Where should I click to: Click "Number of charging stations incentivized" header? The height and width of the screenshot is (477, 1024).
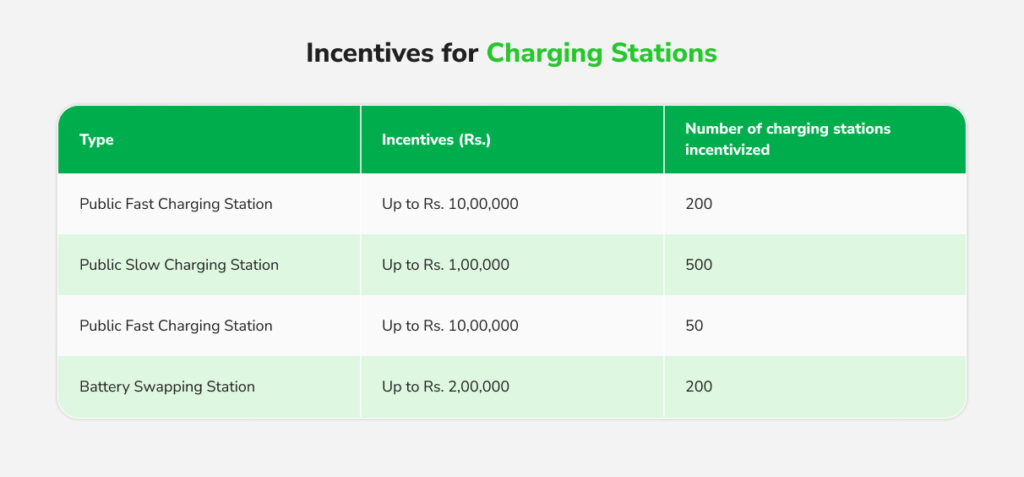[787, 139]
